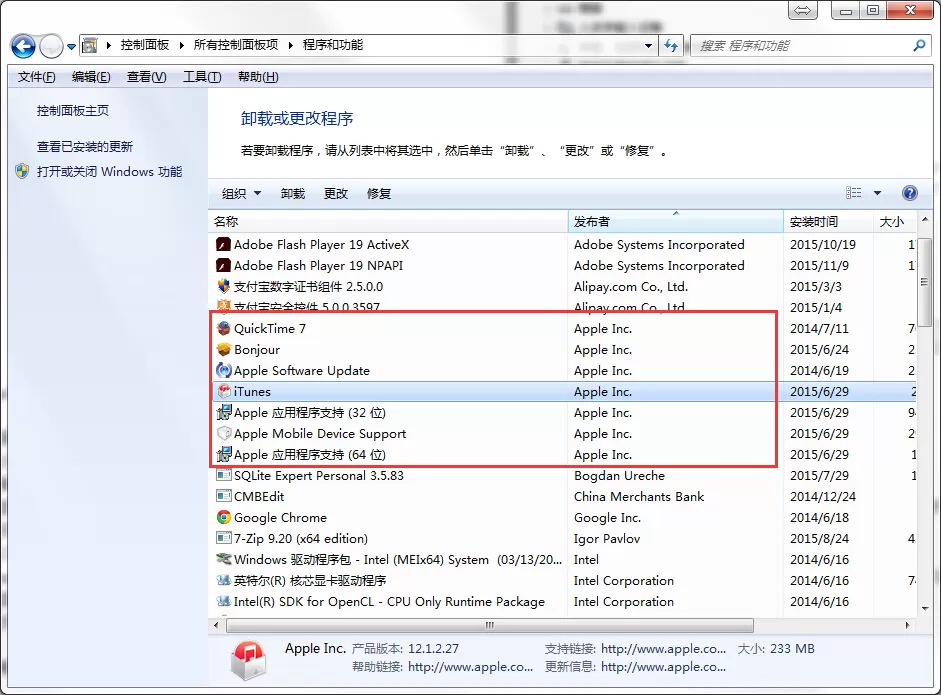941x695 pixels.
Task: Select Apple Mobile Device Support name
Action: (320, 434)
